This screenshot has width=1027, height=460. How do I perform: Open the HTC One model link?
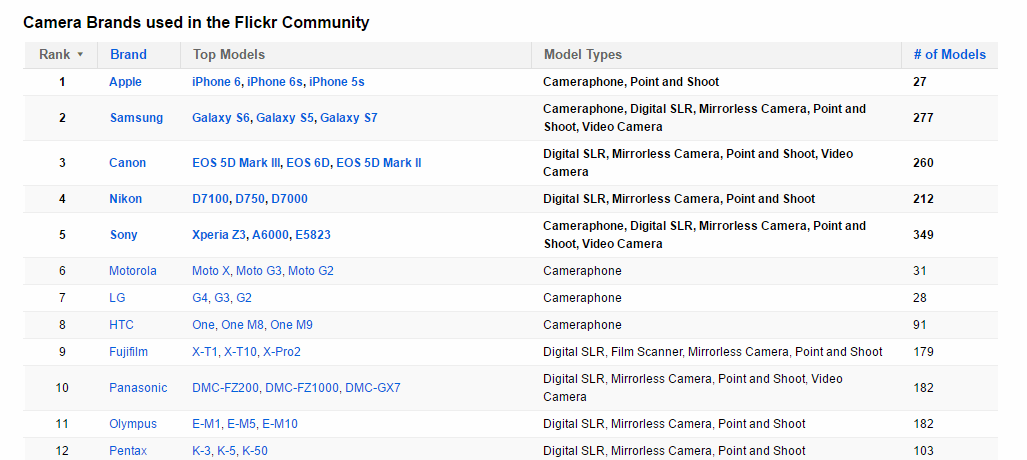click(x=203, y=324)
